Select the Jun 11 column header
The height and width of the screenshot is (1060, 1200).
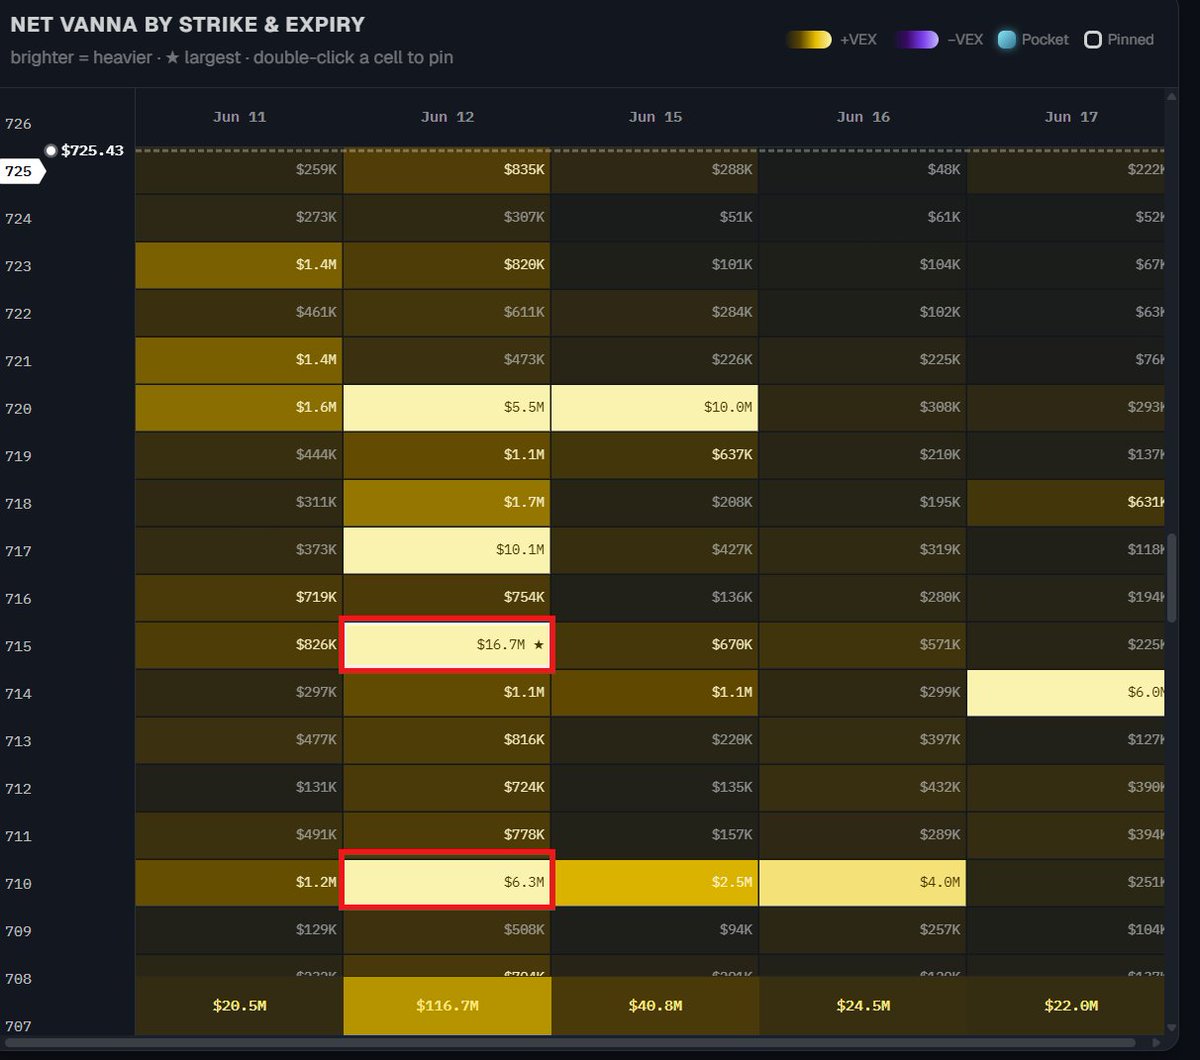(x=240, y=117)
